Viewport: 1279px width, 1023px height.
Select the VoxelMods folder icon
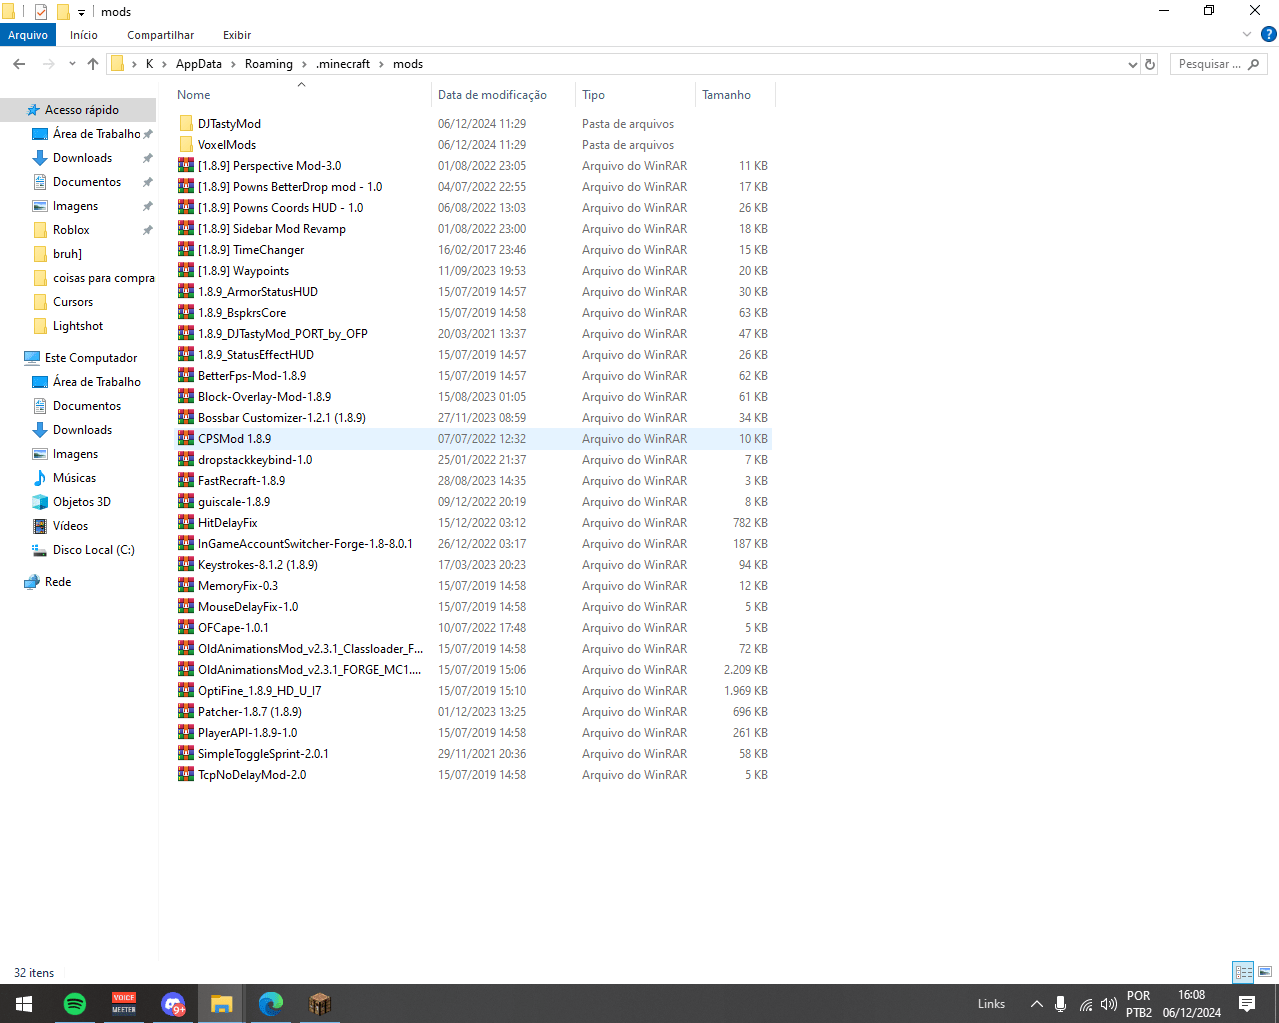[x=186, y=145]
